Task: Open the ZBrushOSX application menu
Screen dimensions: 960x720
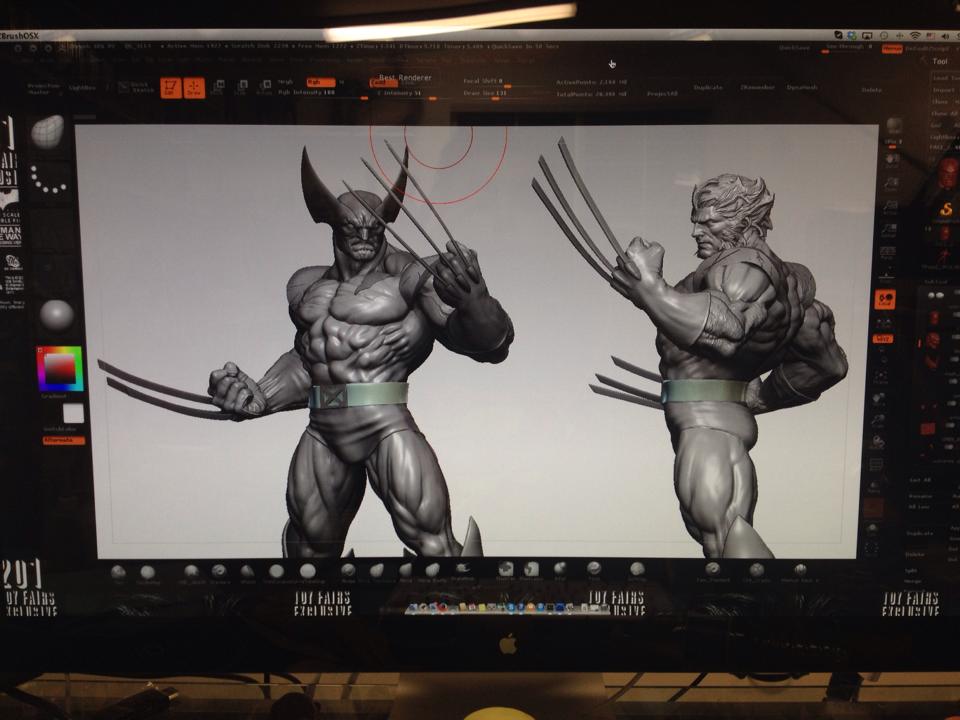Action: (x=20, y=36)
